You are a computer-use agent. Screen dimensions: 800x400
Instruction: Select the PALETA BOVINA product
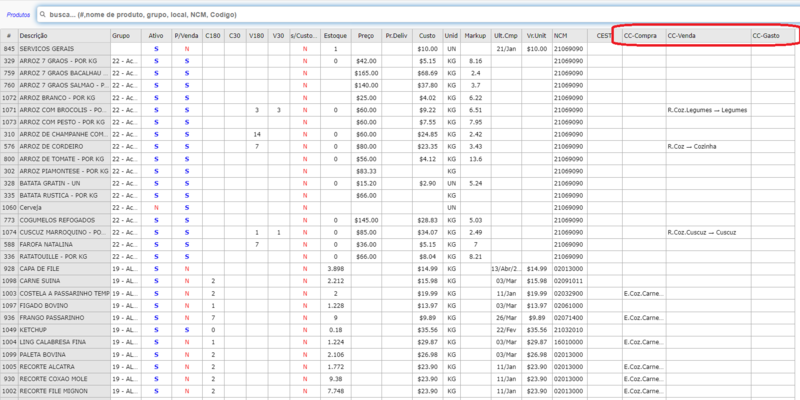[64, 355]
